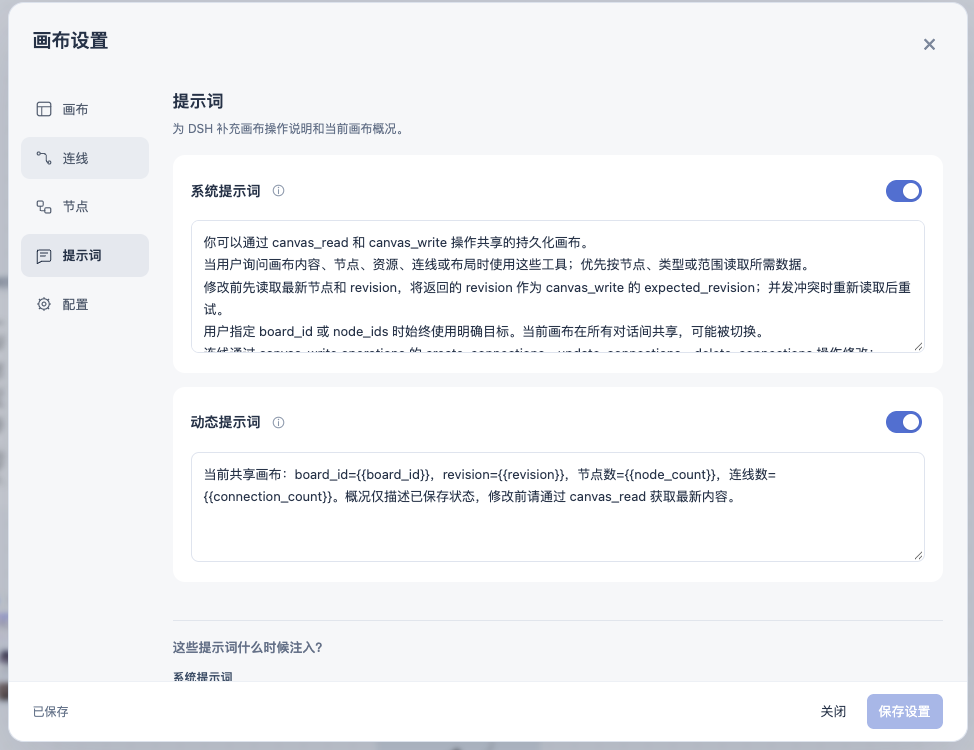
Task: Close the 画布设置 dialog with X
Action: [x=929, y=44]
